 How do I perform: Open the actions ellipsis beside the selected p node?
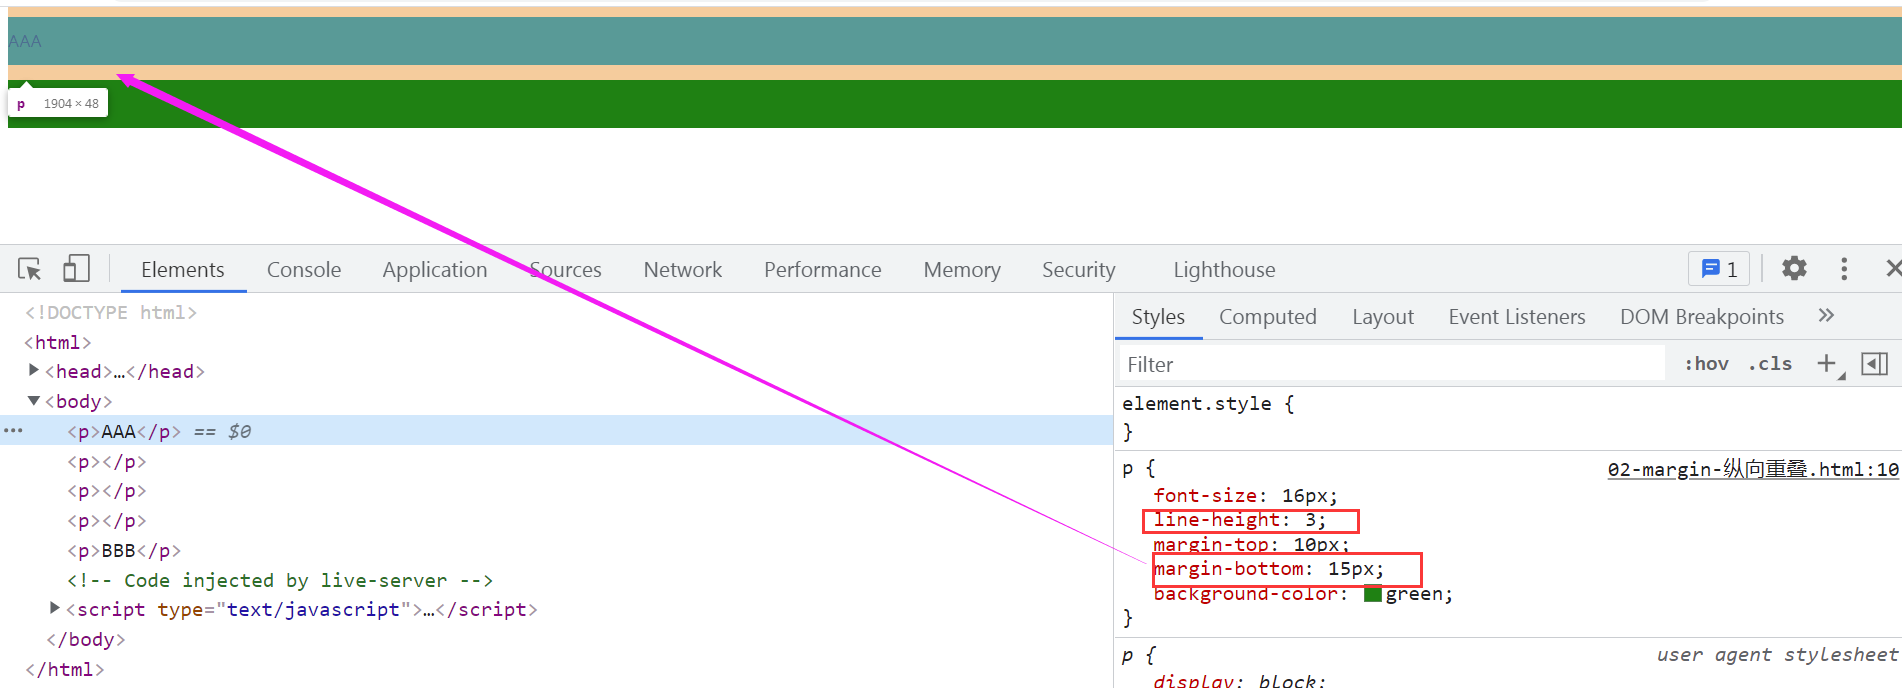(x=13, y=431)
